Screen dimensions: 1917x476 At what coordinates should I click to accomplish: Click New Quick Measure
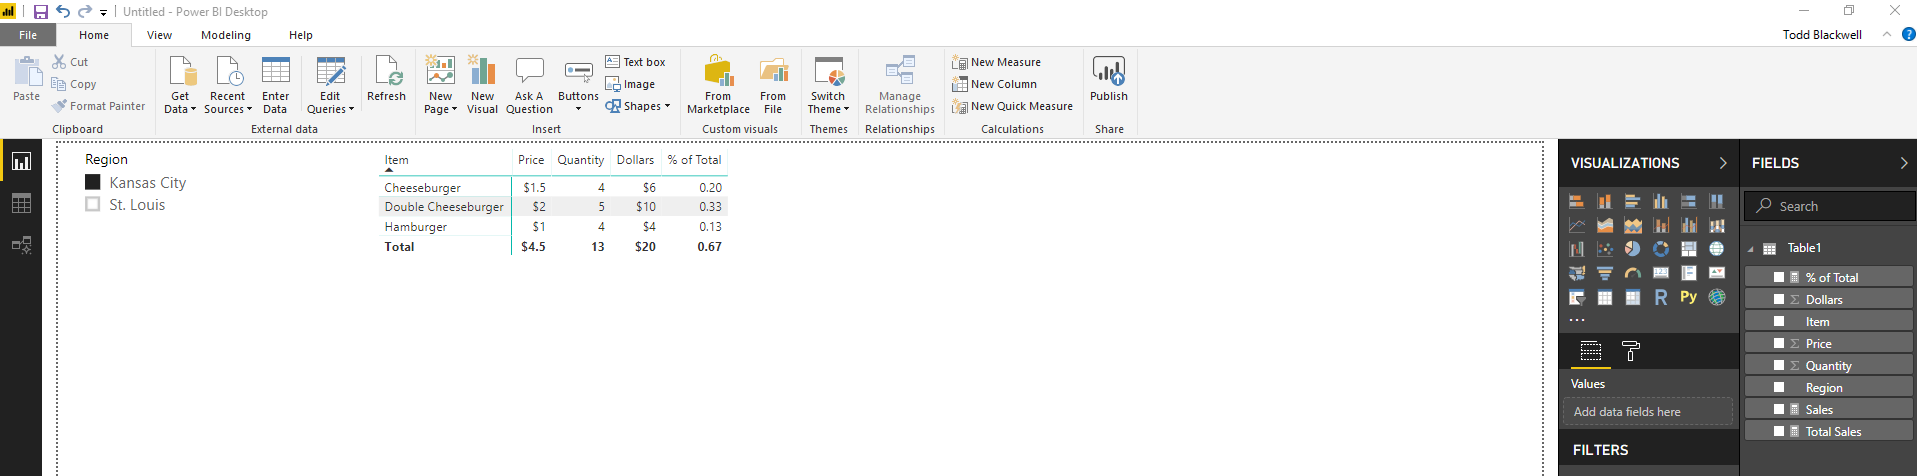point(1012,106)
